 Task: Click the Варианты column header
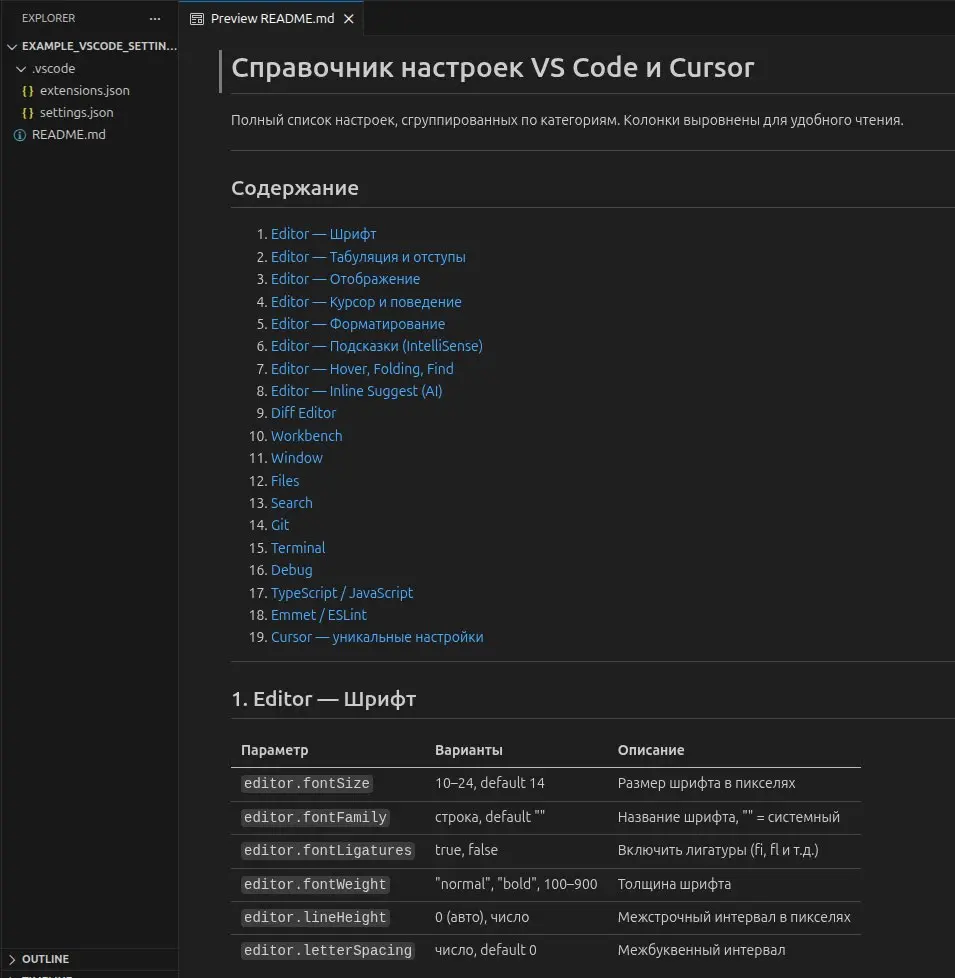click(x=468, y=750)
